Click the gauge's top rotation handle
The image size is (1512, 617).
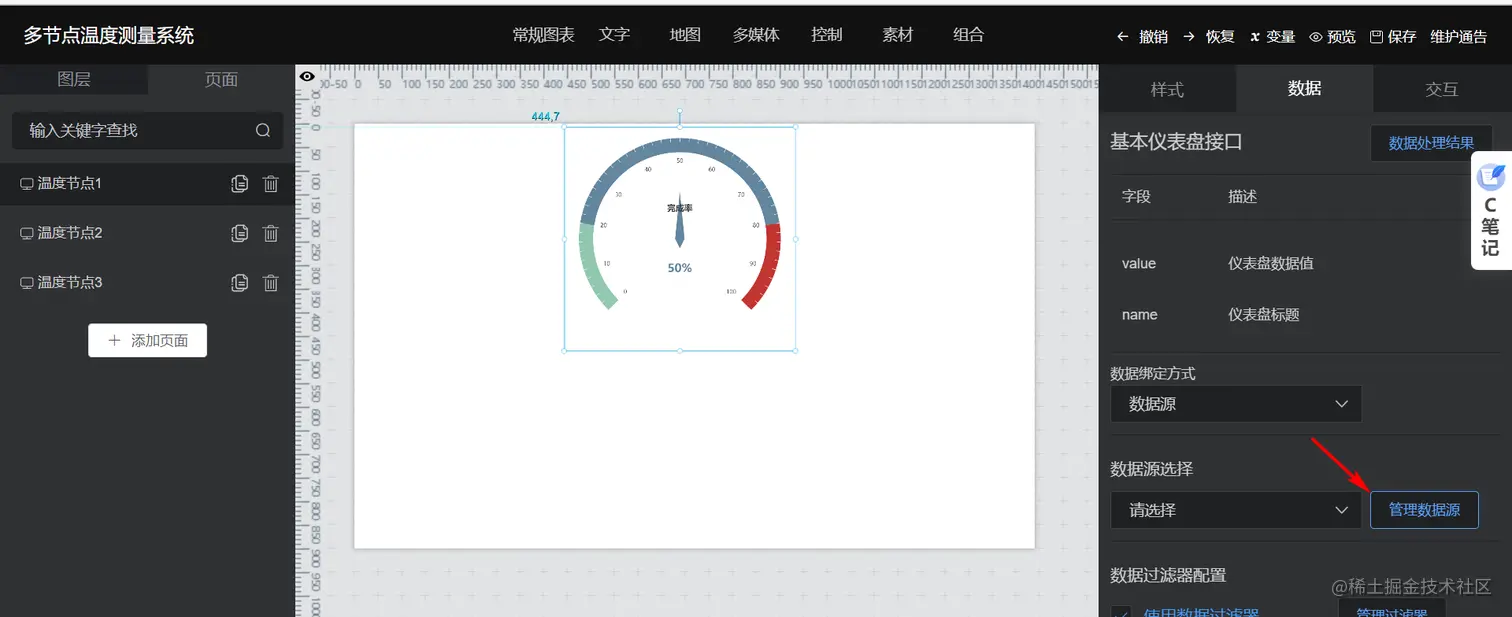[x=680, y=111]
